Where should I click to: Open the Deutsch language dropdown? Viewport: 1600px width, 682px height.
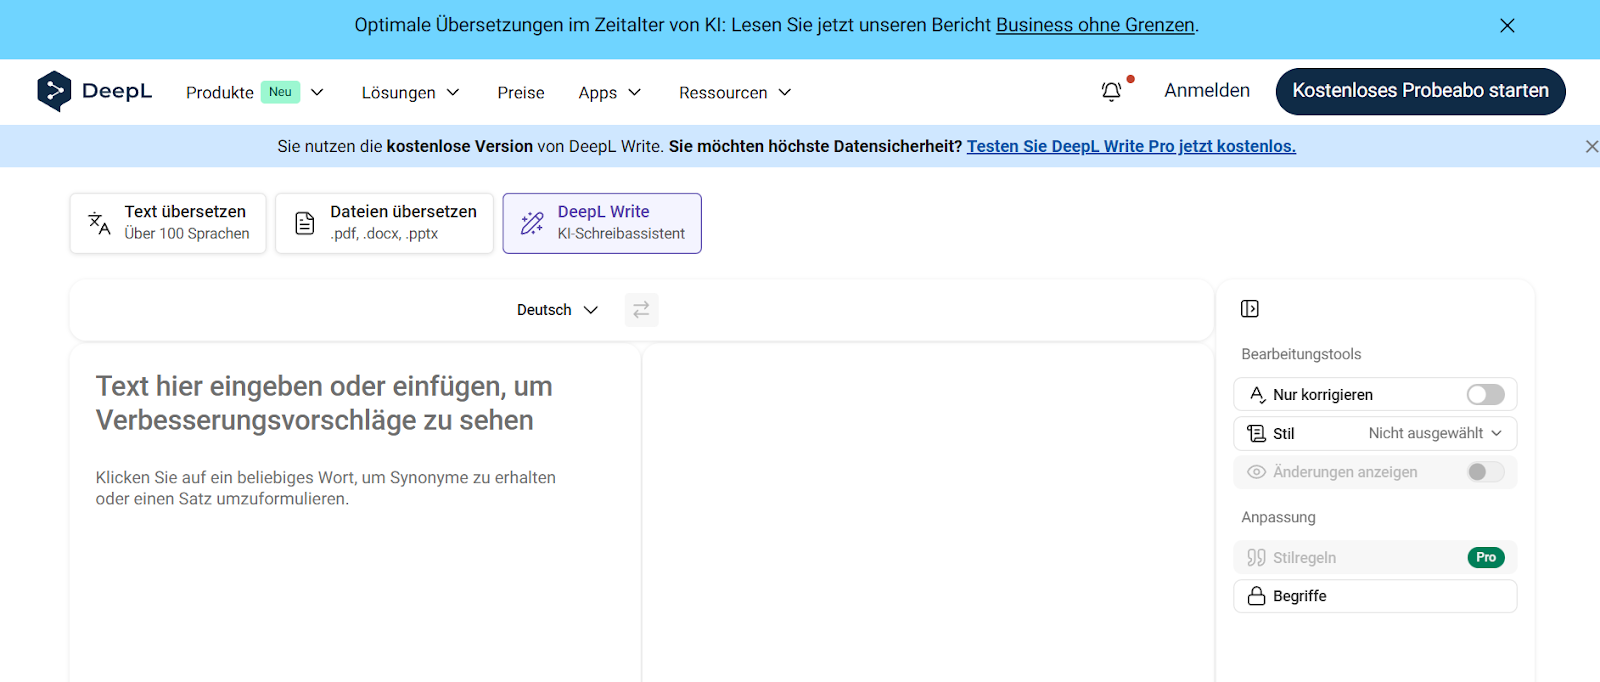[x=557, y=310]
